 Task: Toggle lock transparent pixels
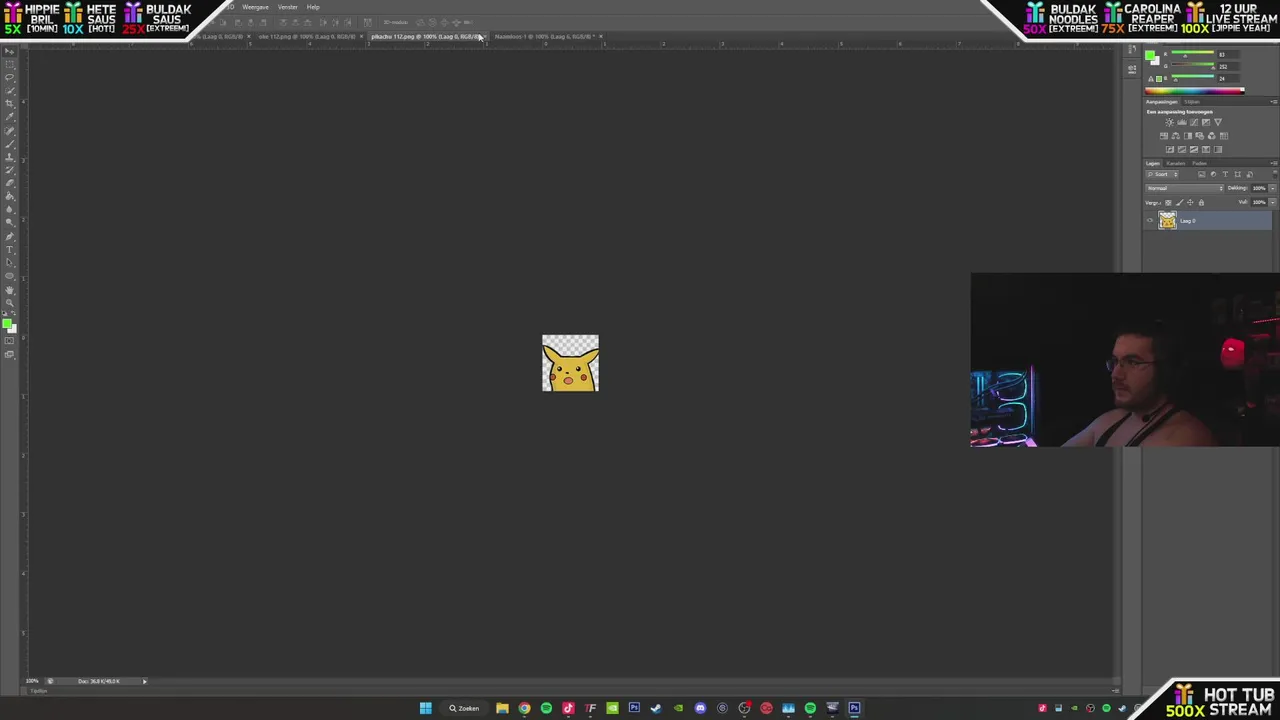[x=1168, y=202]
